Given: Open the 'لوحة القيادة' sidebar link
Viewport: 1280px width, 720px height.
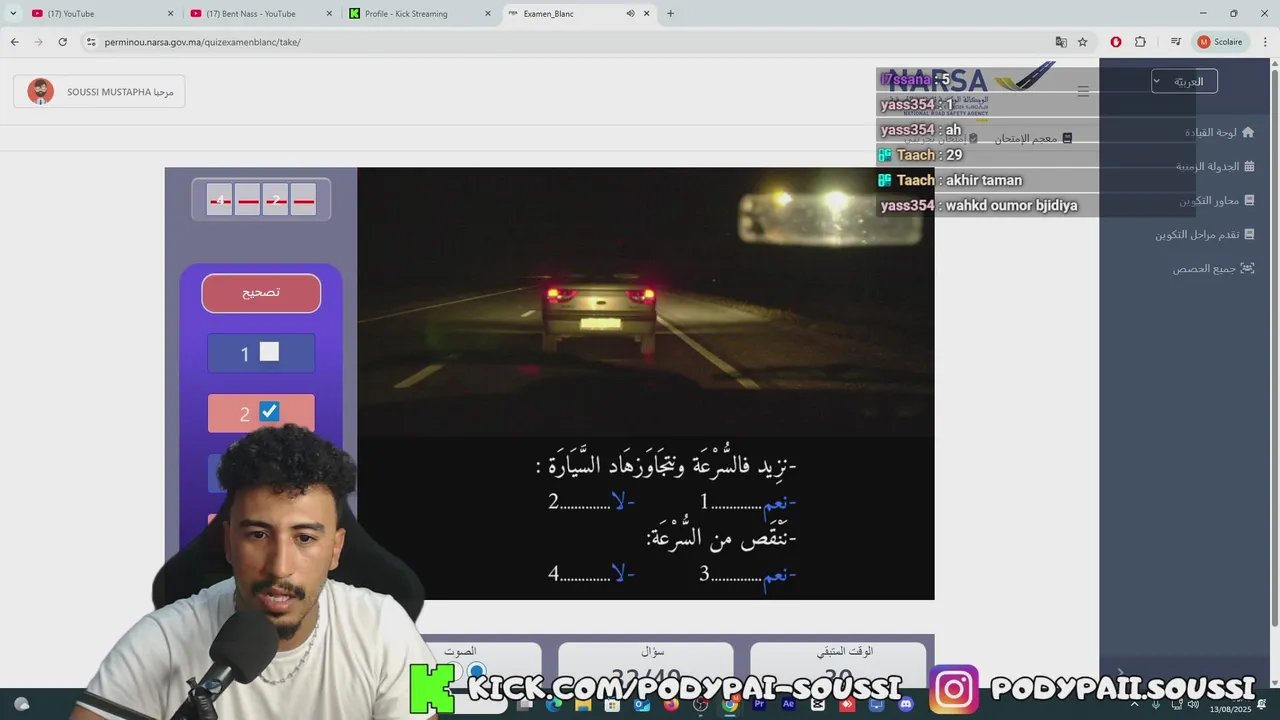Looking at the screenshot, I should 1211,132.
